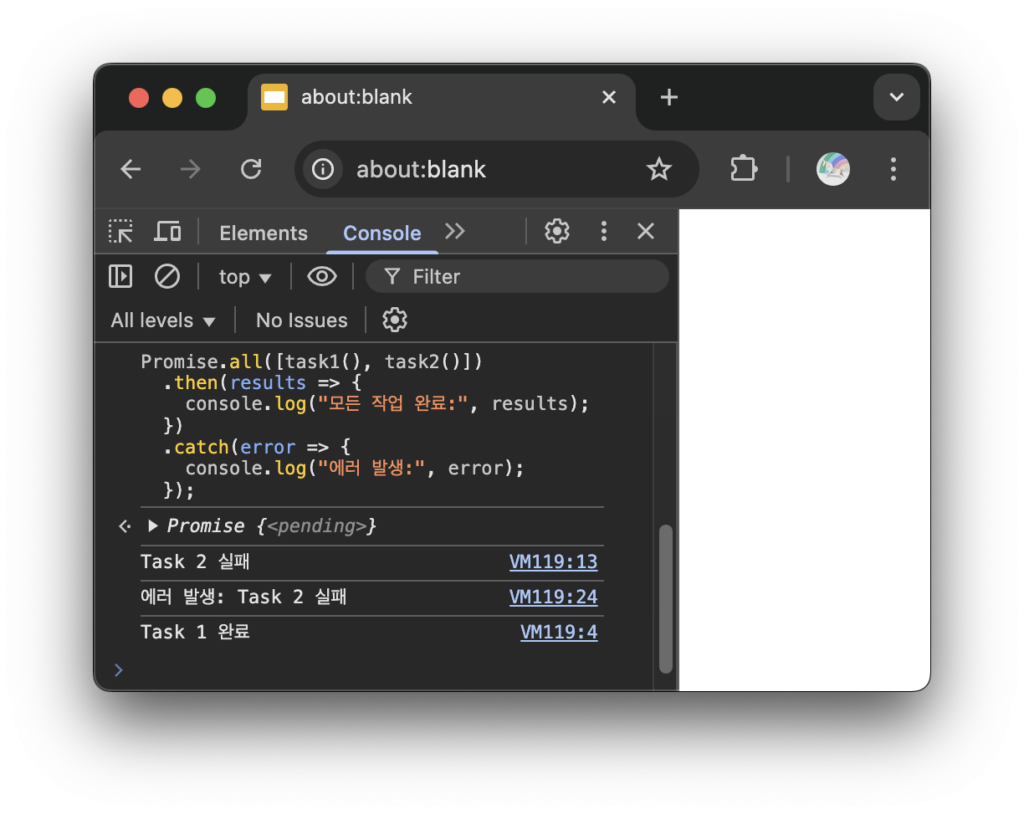
Task: Open DevTools settings gear
Action: click(x=557, y=231)
